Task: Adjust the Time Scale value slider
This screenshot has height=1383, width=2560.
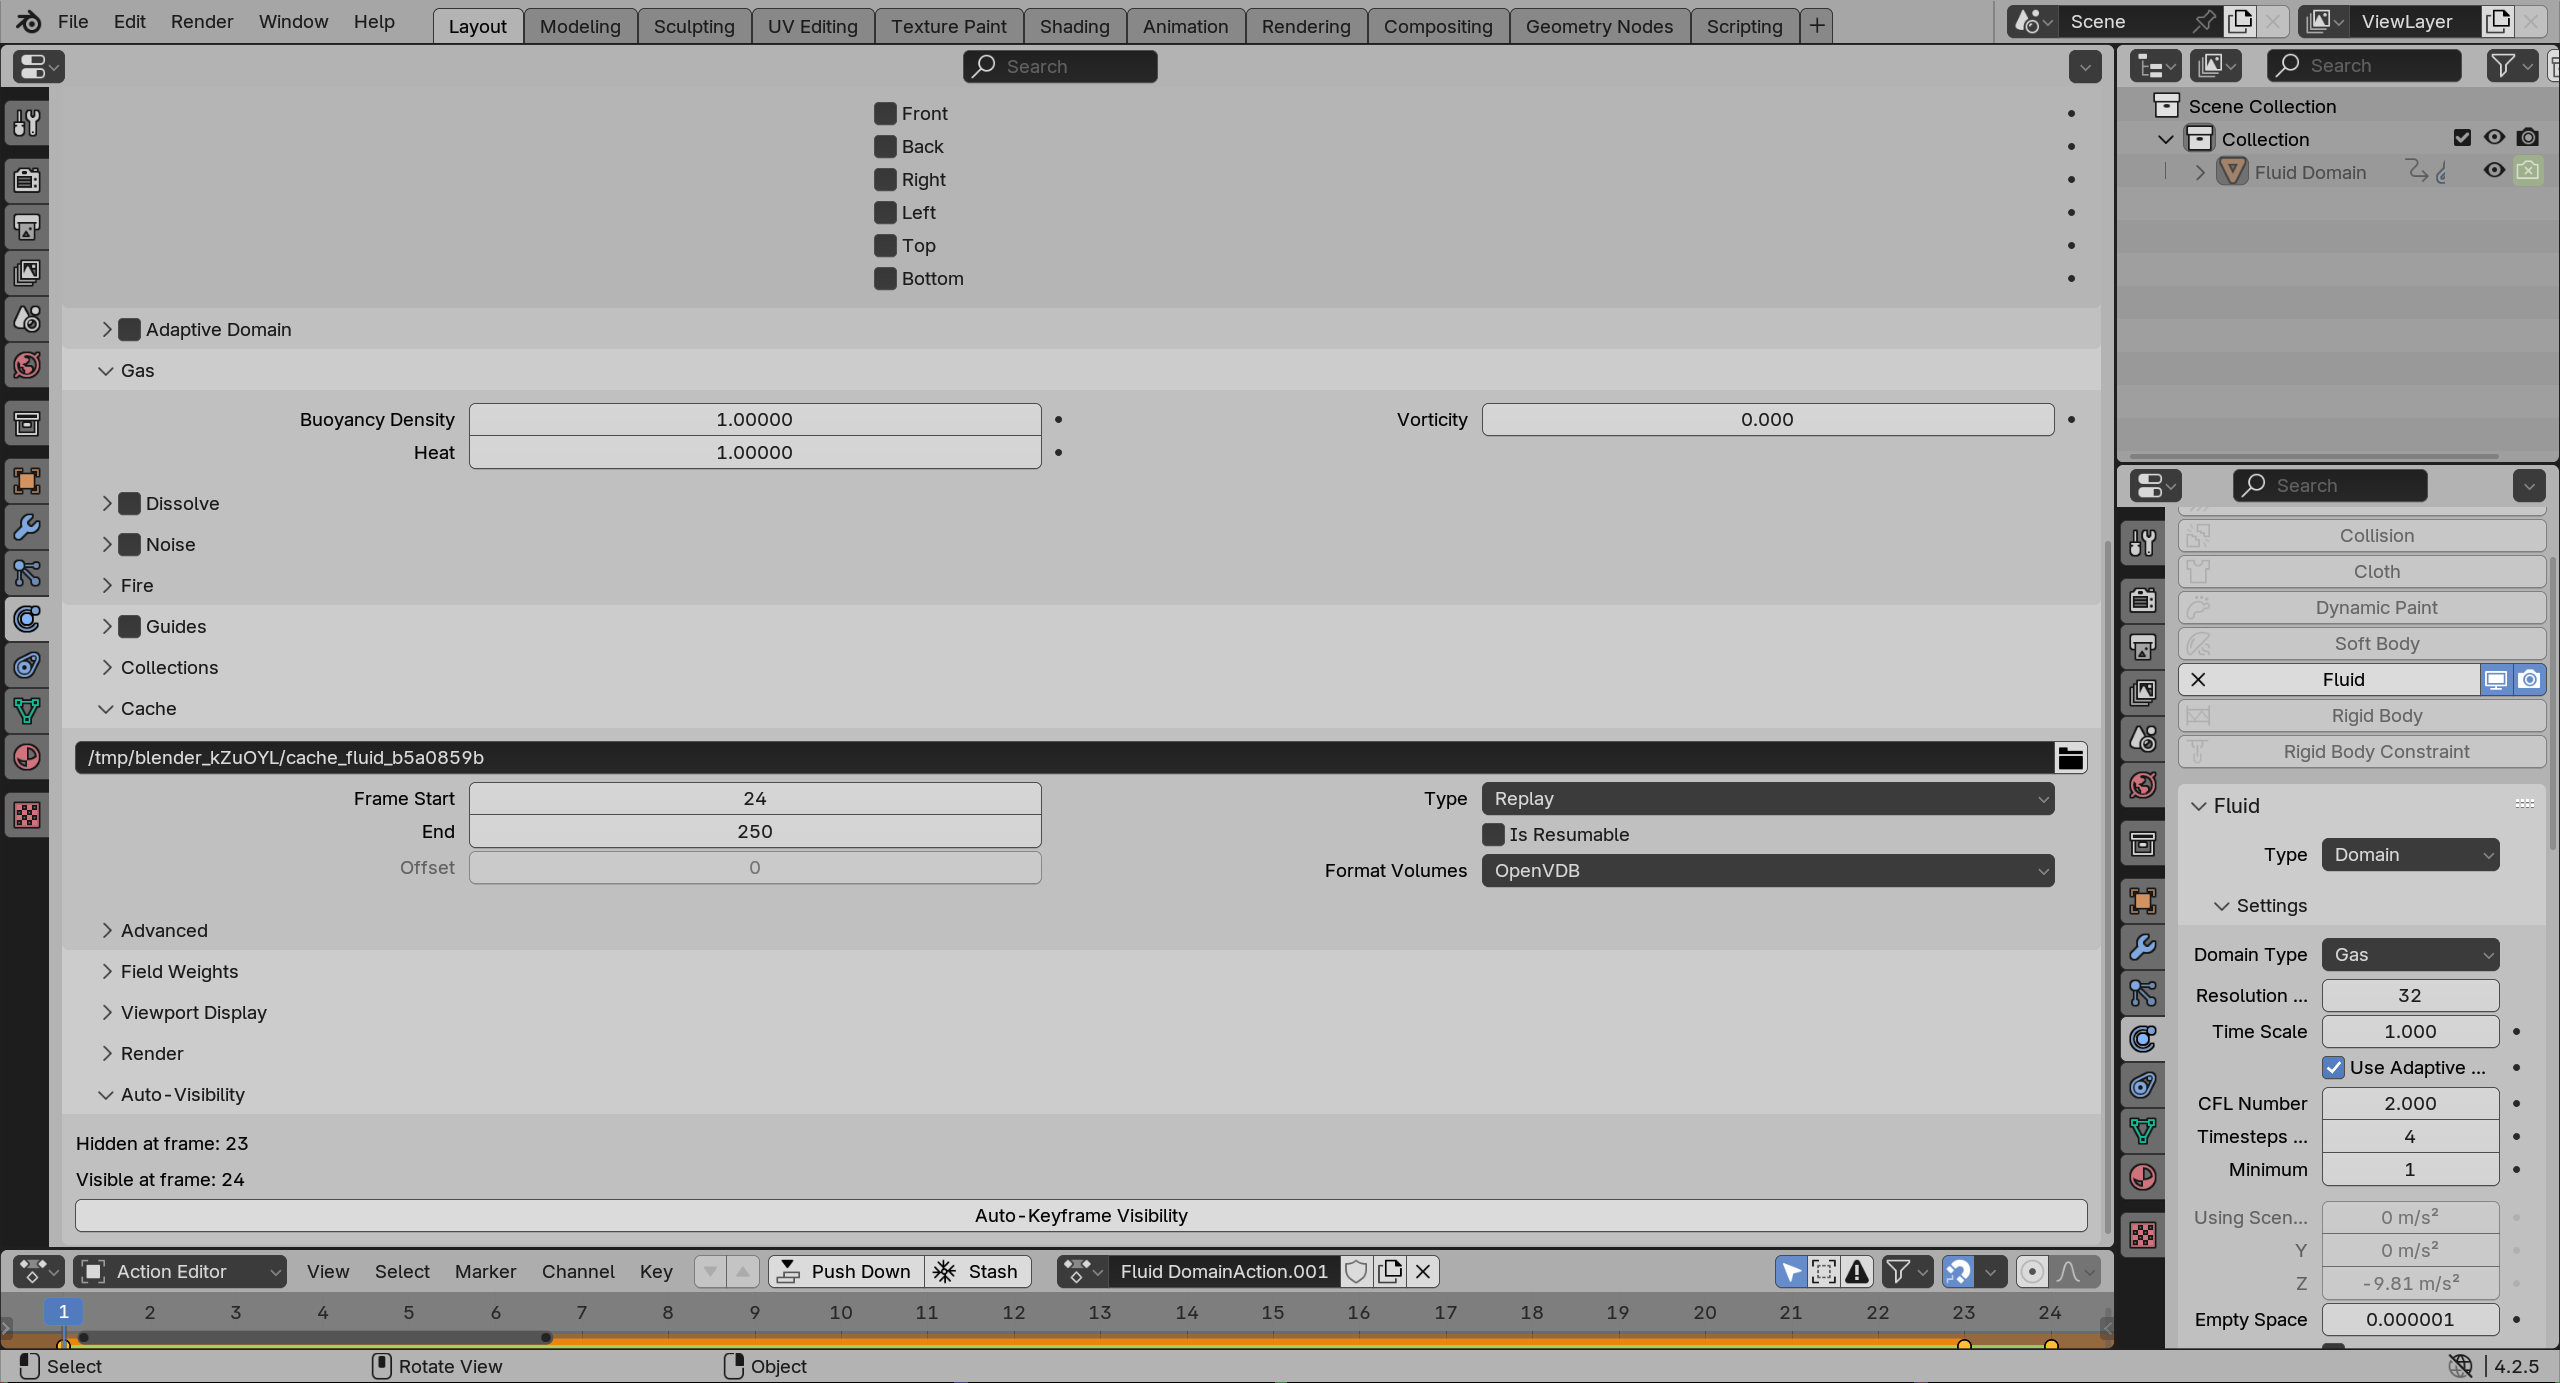Action: (2410, 1031)
